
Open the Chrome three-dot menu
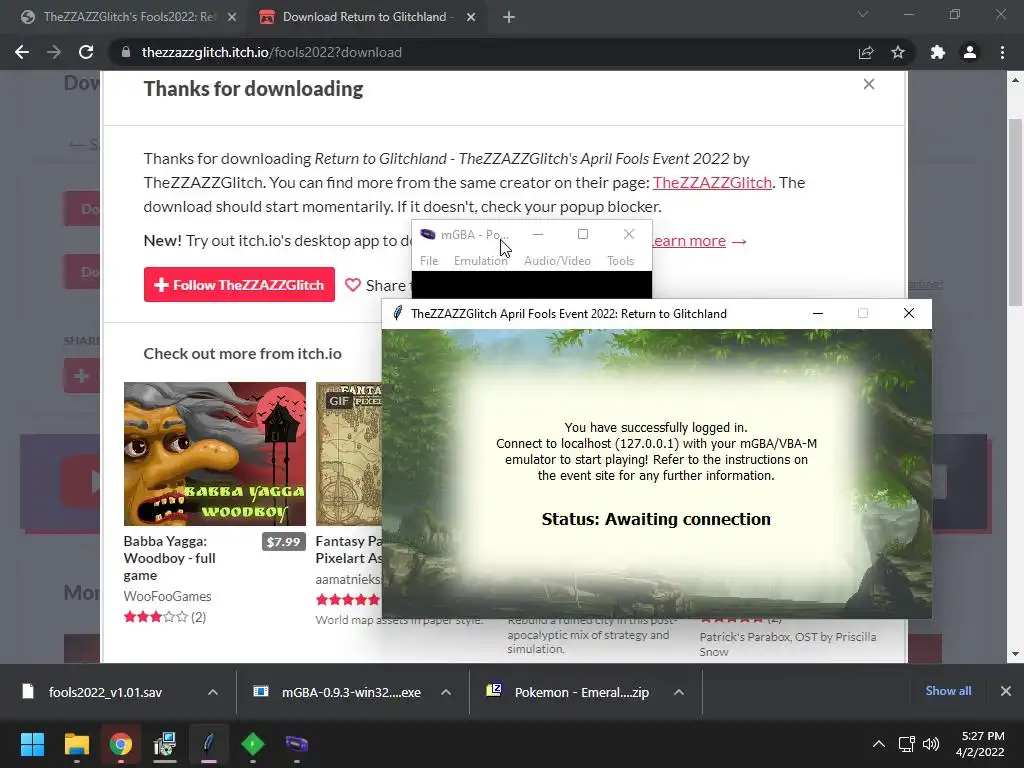1002,52
